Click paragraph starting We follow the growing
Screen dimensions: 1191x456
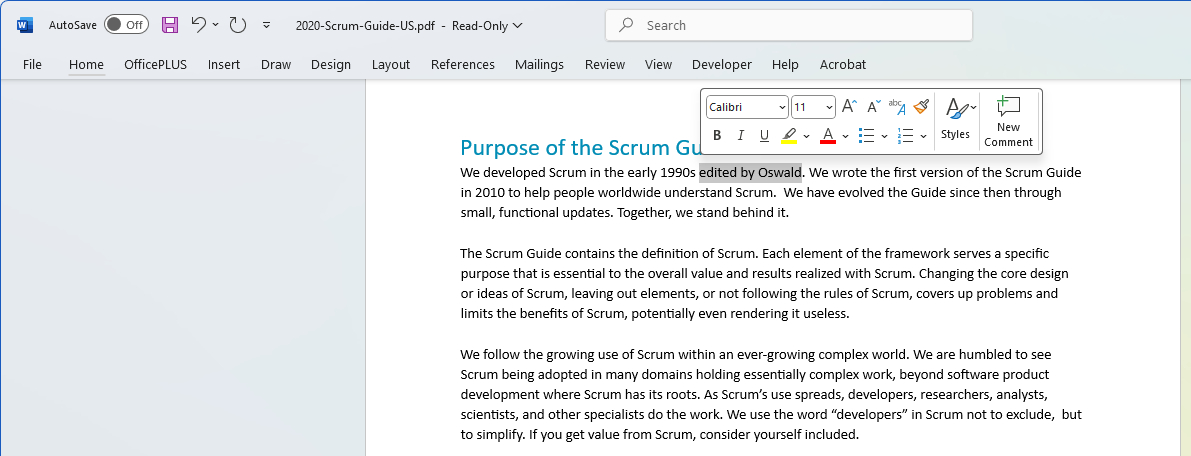pos(771,394)
